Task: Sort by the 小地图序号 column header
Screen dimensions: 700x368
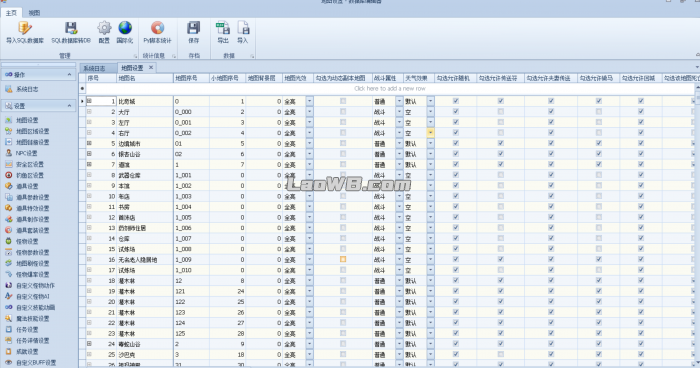Action: pos(228,78)
